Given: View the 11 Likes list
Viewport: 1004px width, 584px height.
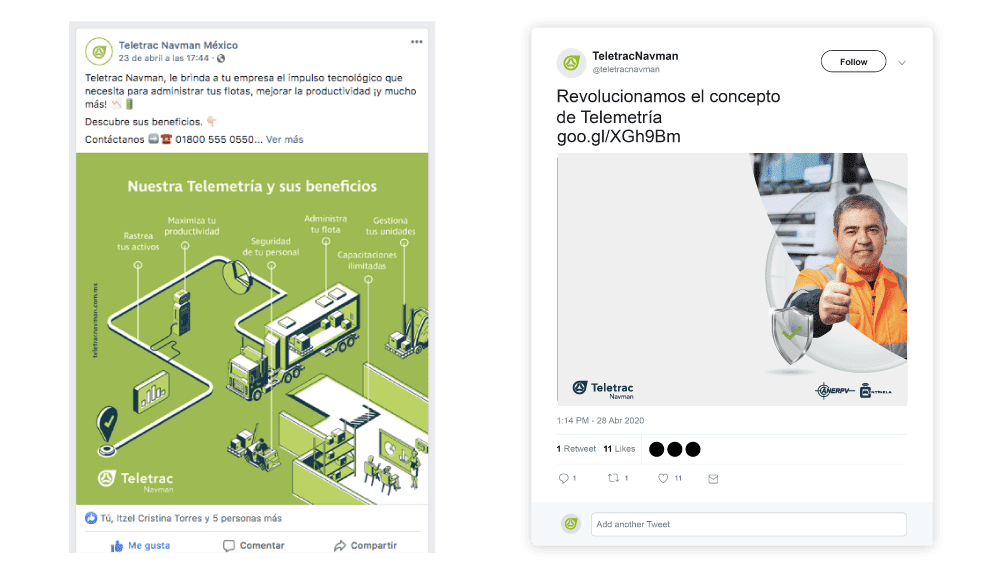Looking at the screenshot, I should (619, 449).
